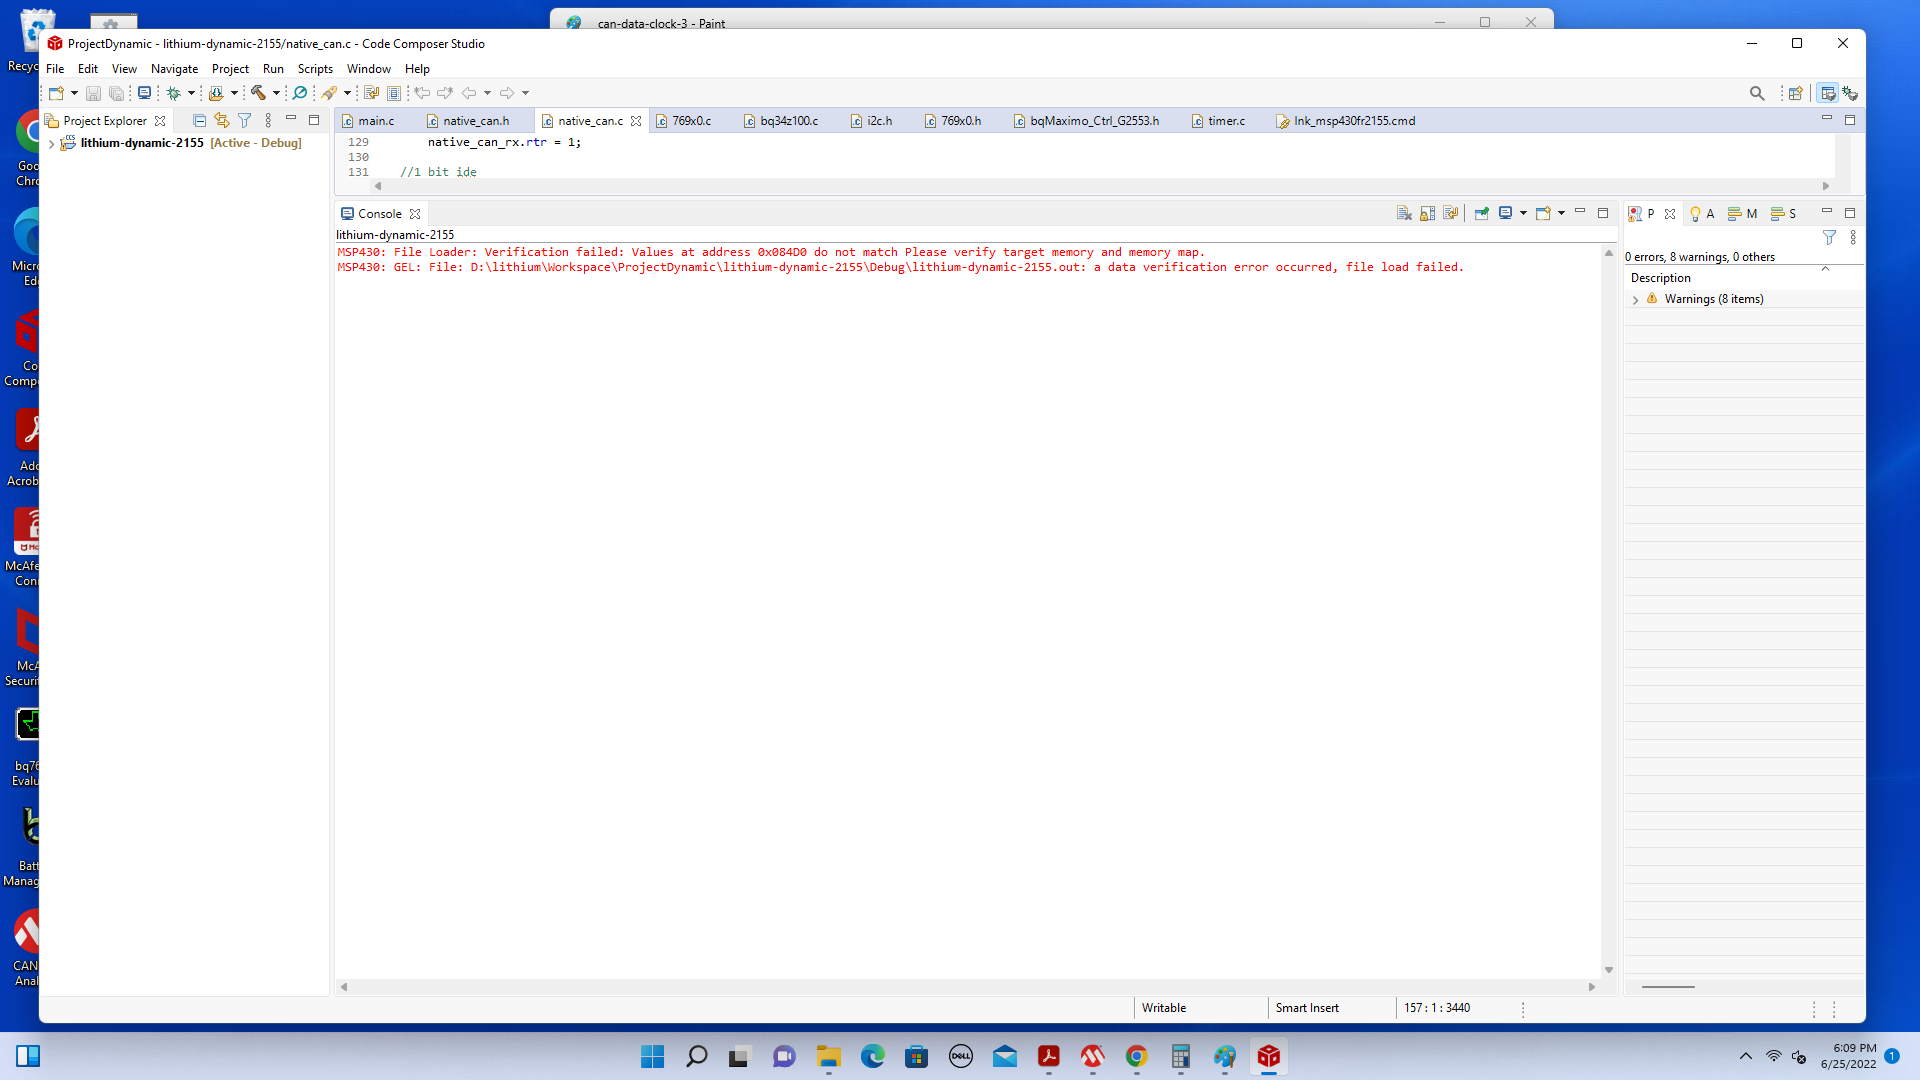Close the native_can.c editor tab
The height and width of the screenshot is (1080, 1920).
tap(636, 121)
